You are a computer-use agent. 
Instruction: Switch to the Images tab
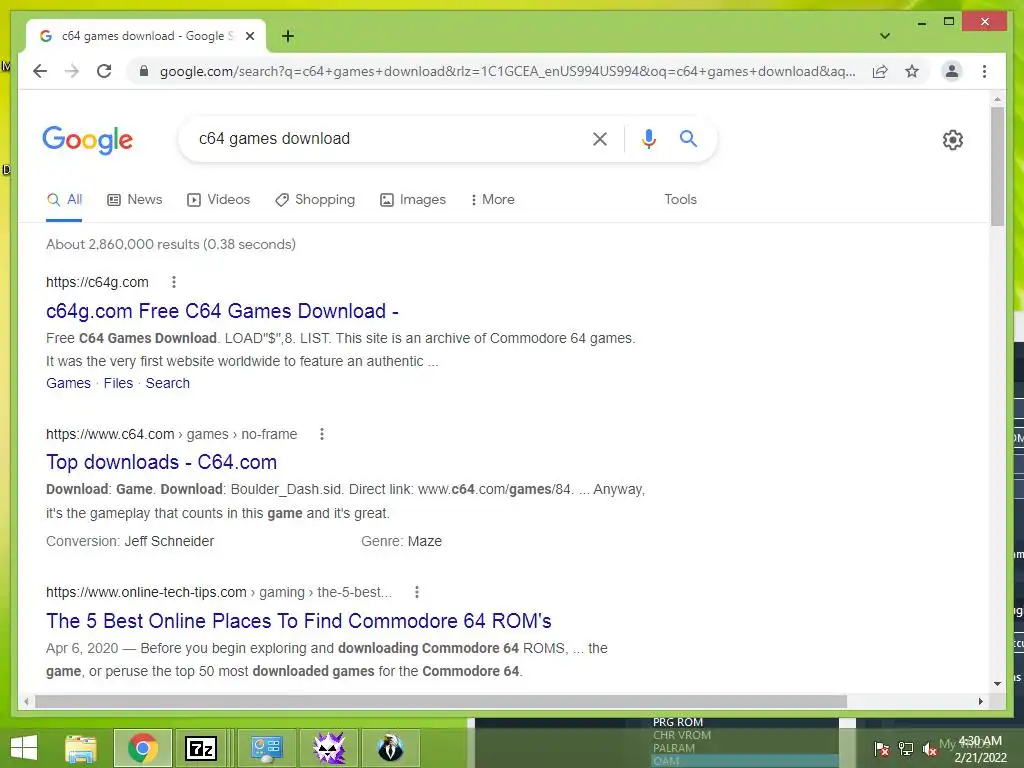(x=413, y=200)
